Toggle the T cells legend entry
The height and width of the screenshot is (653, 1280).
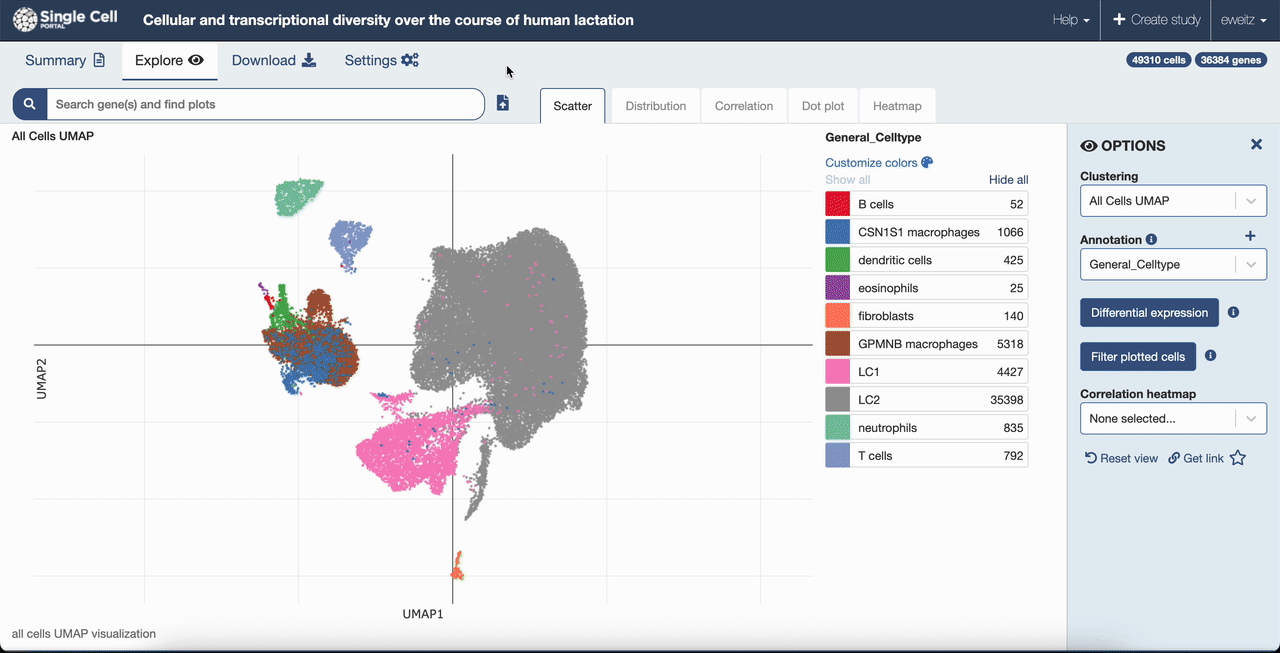pyautogui.click(x=926, y=456)
